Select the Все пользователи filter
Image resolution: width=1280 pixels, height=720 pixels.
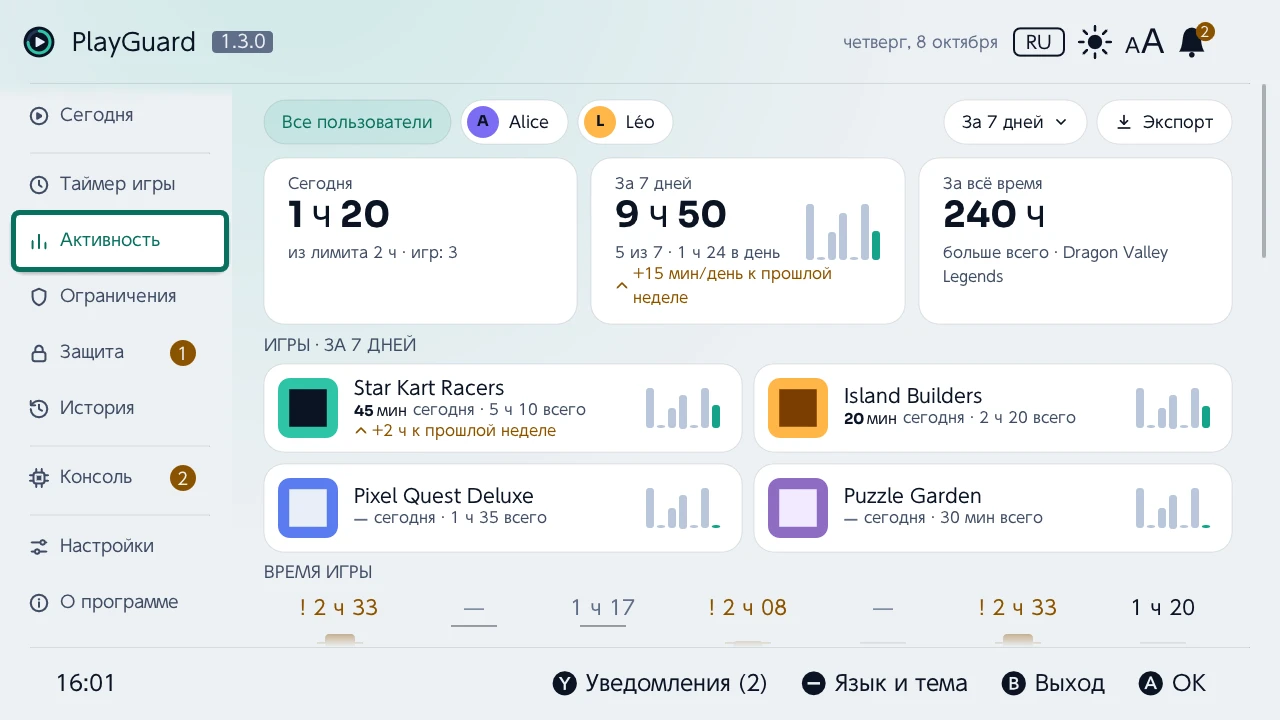(x=357, y=122)
